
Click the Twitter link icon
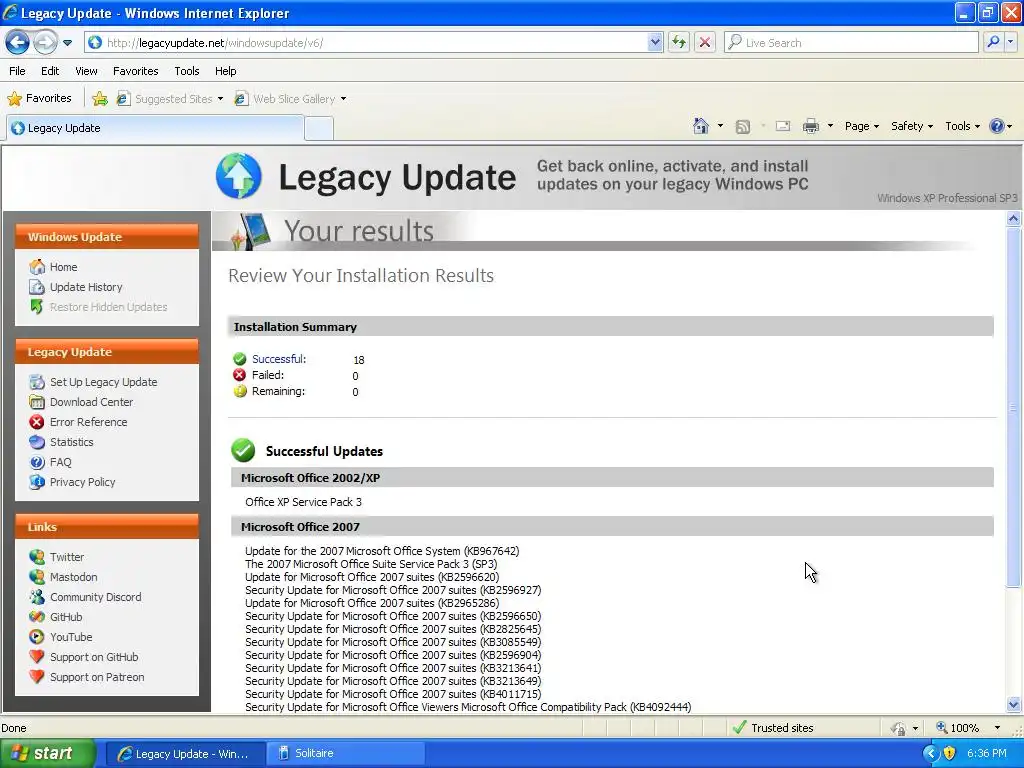(x=37, y=557)
